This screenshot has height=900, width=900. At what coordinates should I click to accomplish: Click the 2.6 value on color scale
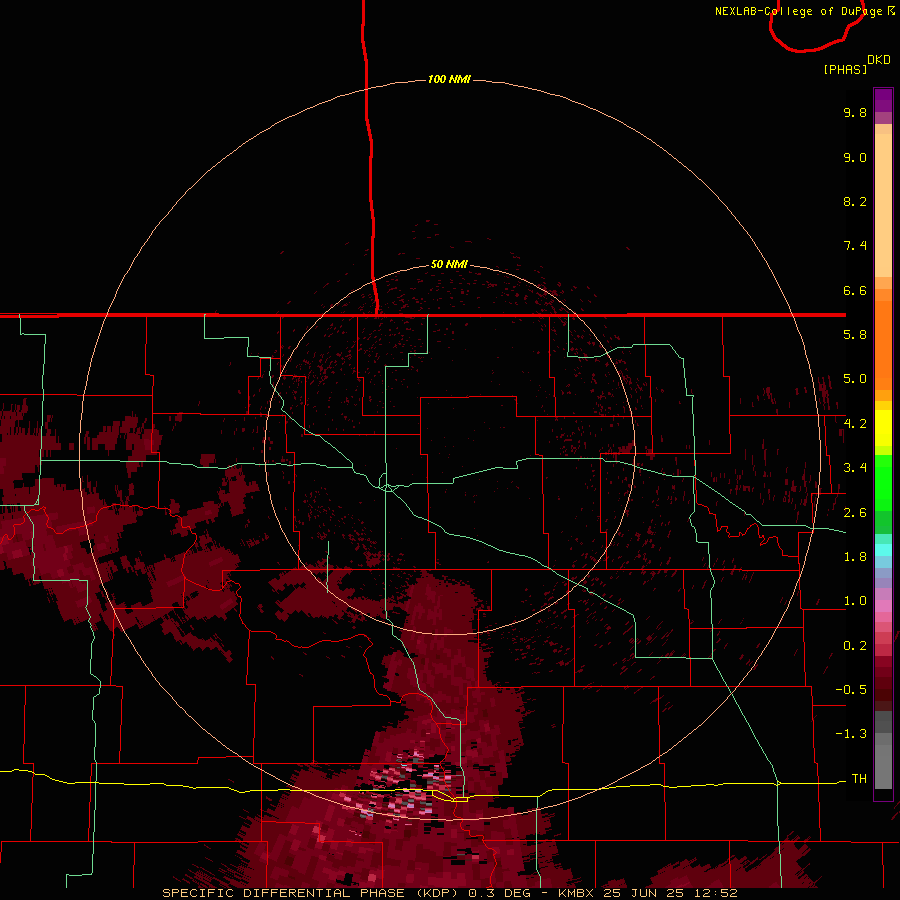855,513
